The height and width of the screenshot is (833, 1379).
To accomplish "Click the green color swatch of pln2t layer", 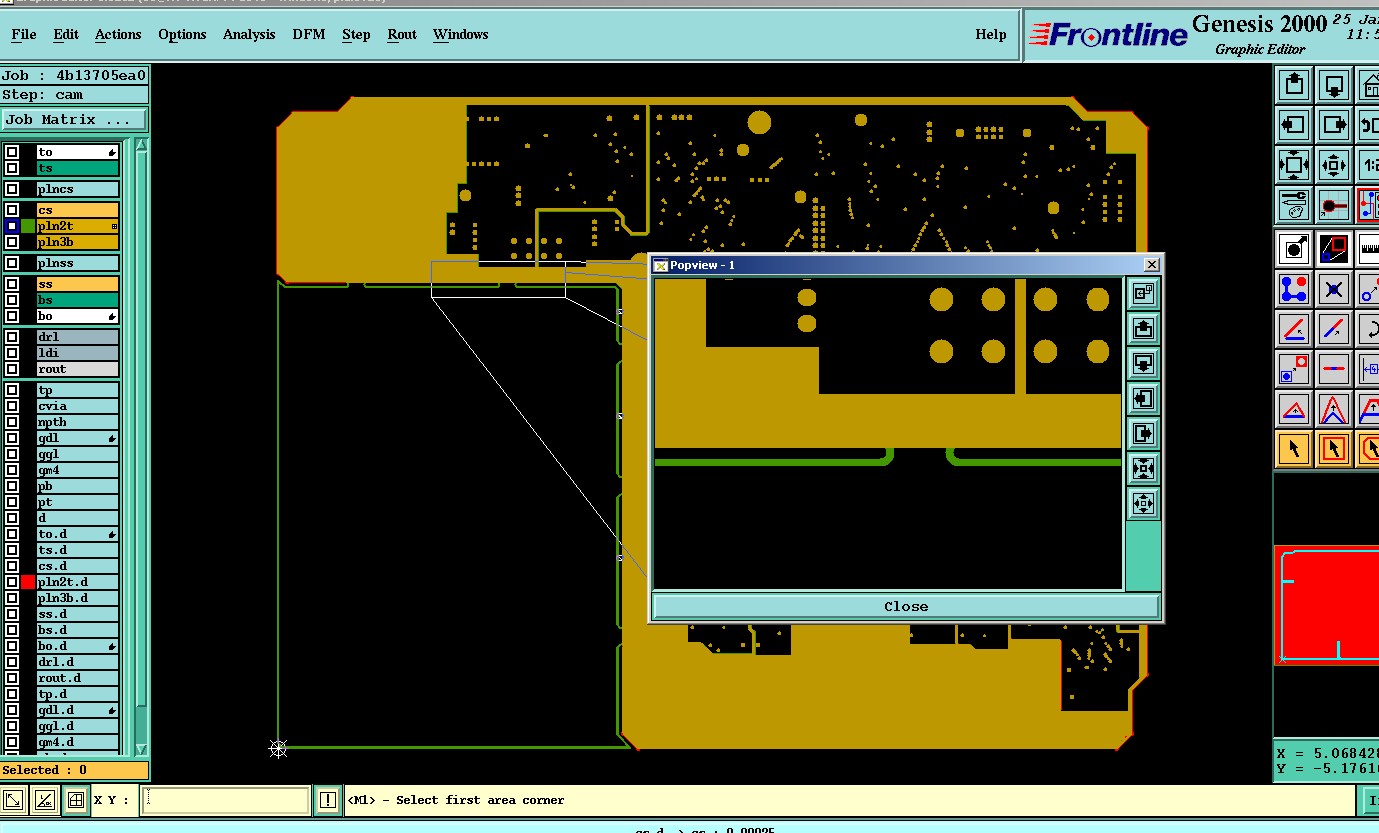I will tap(28, 226).
